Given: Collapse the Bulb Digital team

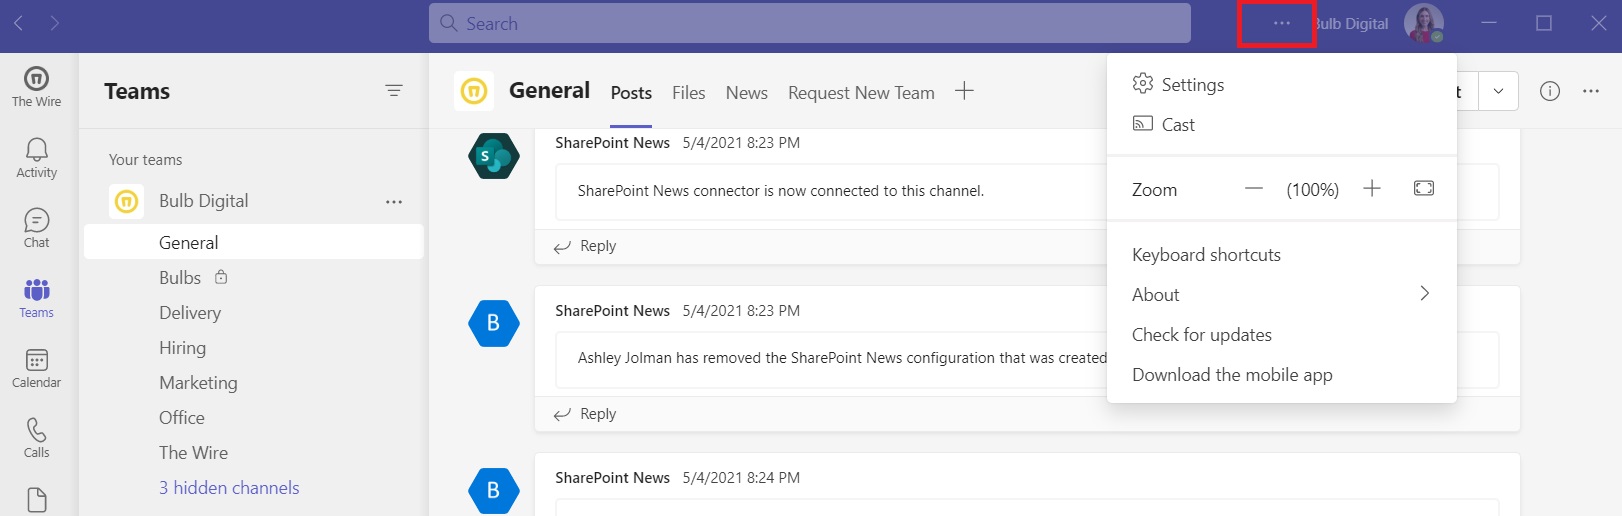Looking at the screenshot, I should tap(203, 201).
